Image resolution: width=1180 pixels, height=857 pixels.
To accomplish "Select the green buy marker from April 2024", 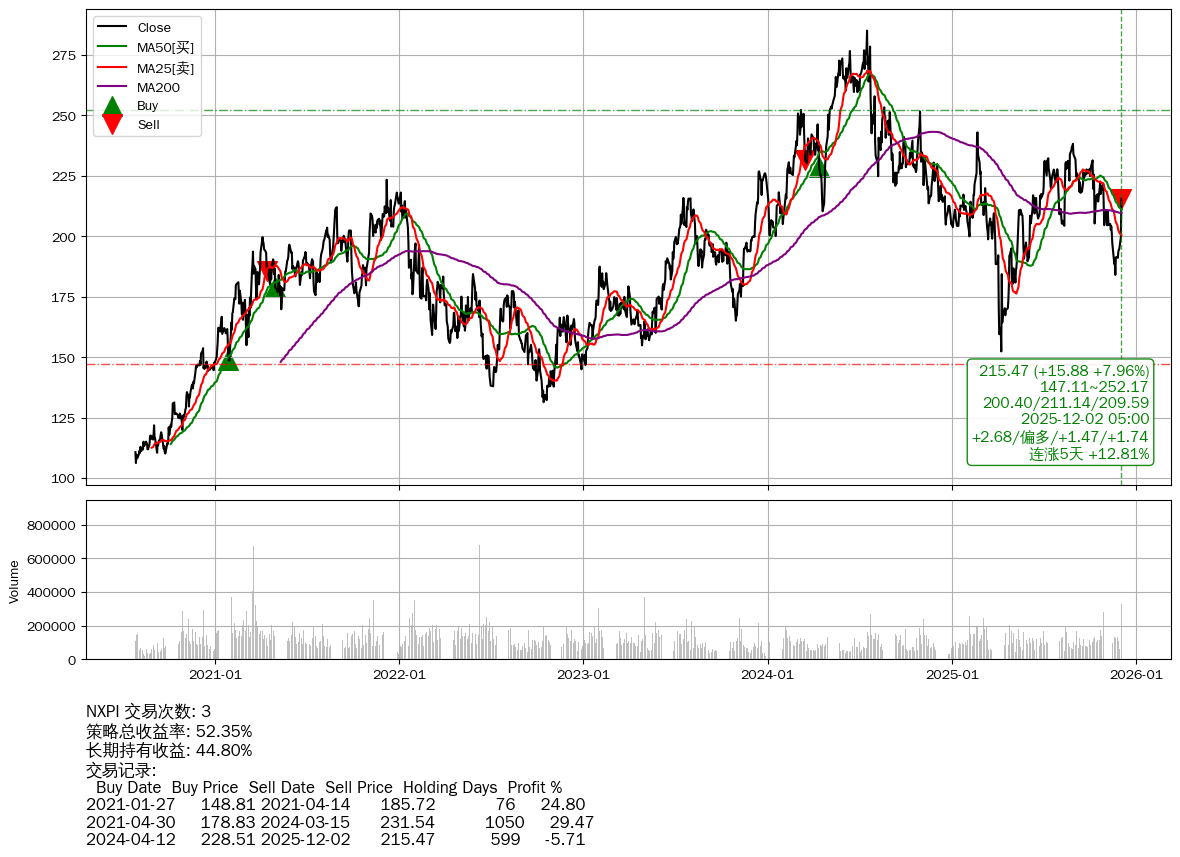I will [819, 166].
